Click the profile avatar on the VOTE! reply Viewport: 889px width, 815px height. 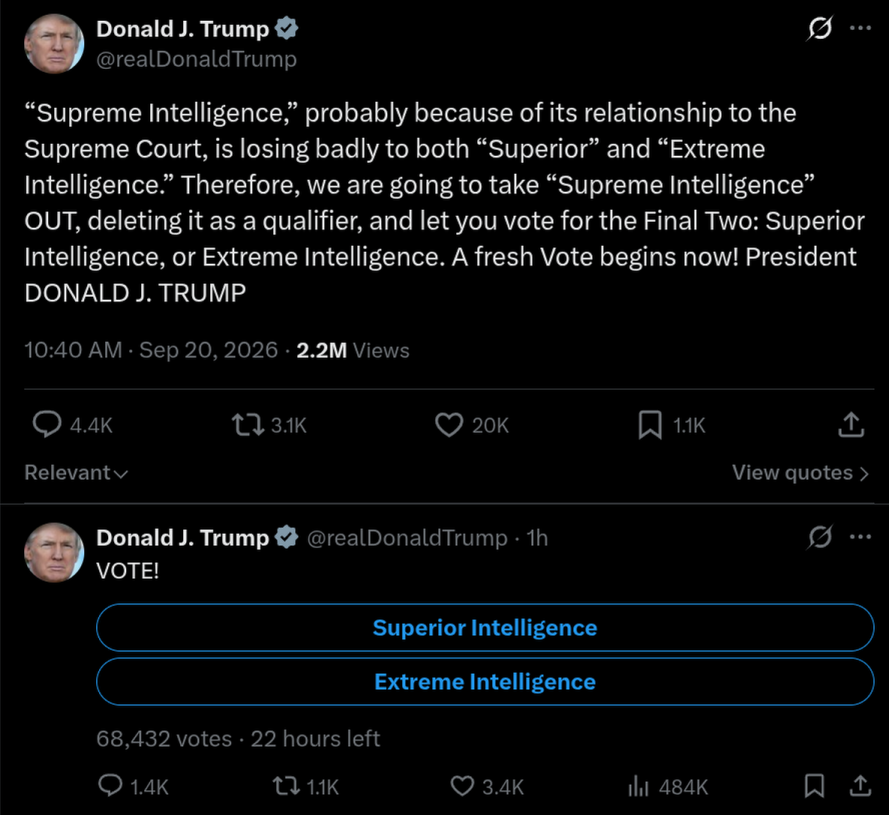(x=54, y=552)
